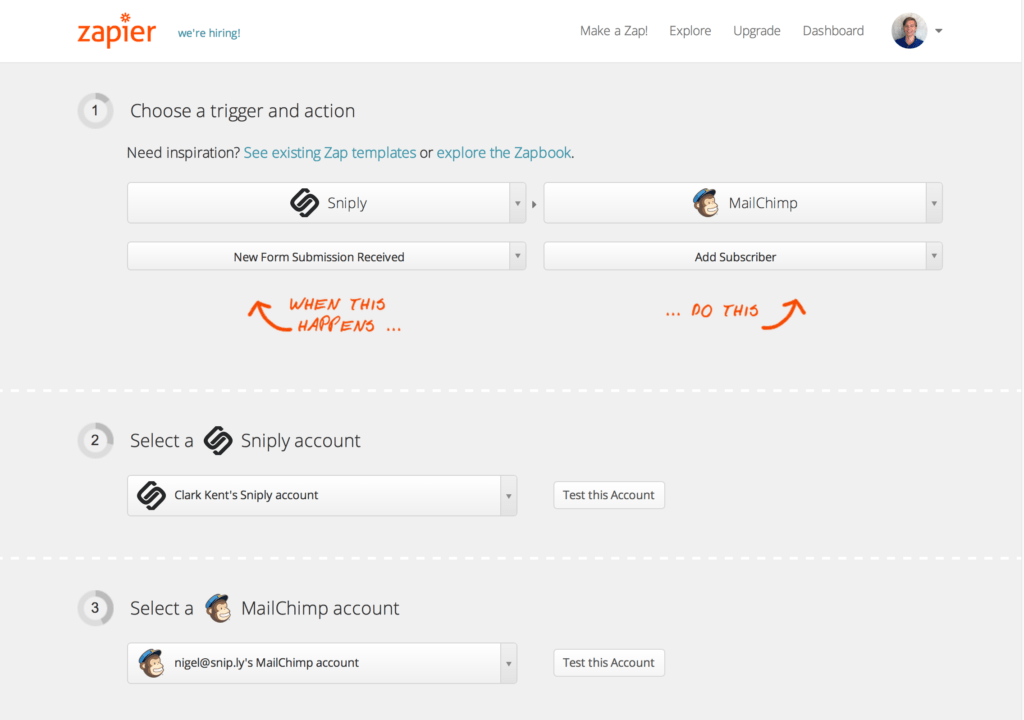This screenshot has height=720, width=1024.
Task: Click the step 1 progress circle indicator
Action: click(x=95, y=110)
